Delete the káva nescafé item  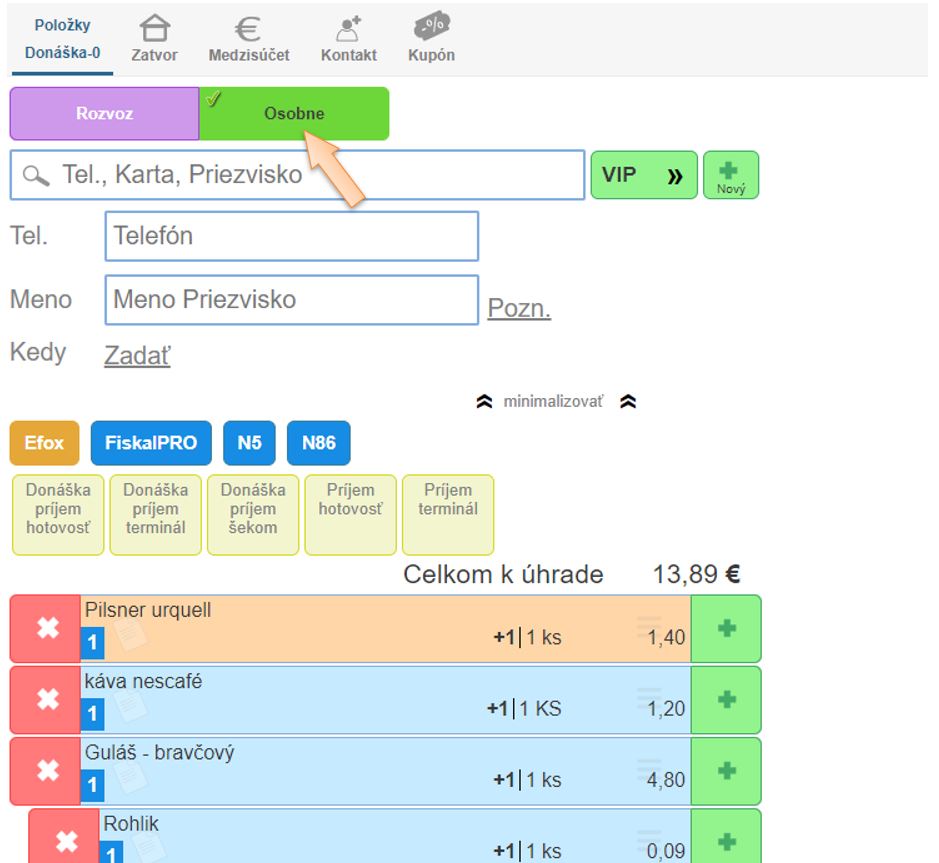[x=46, y=699]
